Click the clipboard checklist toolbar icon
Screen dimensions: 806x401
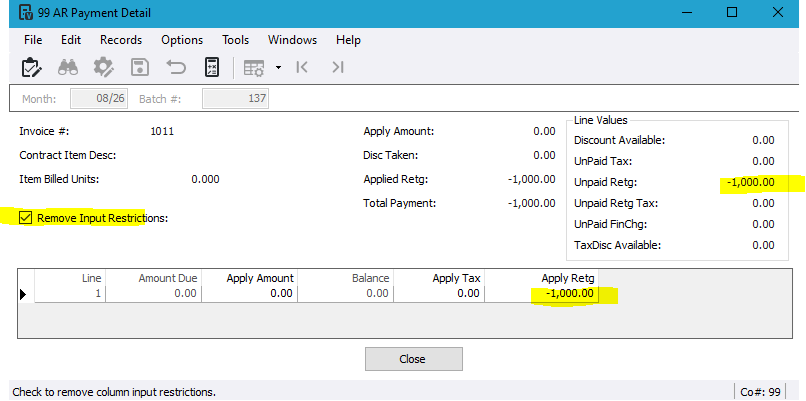click(x=31, y=67)
